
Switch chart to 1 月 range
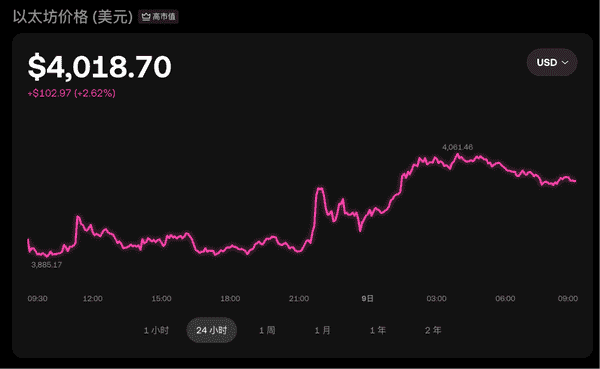click(x=323, y=330)
